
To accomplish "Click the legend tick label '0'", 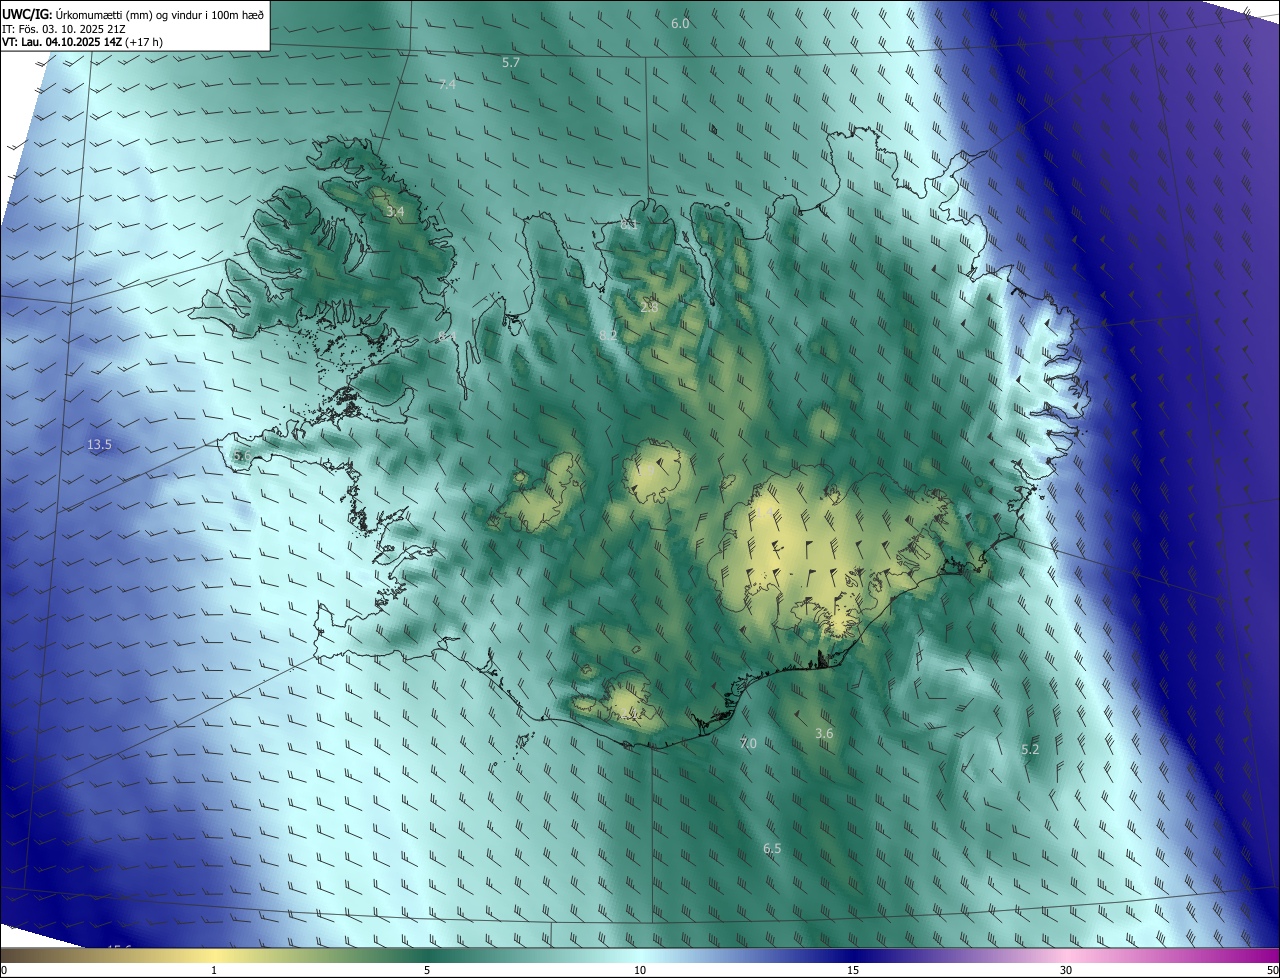I will tap(4, 970).
